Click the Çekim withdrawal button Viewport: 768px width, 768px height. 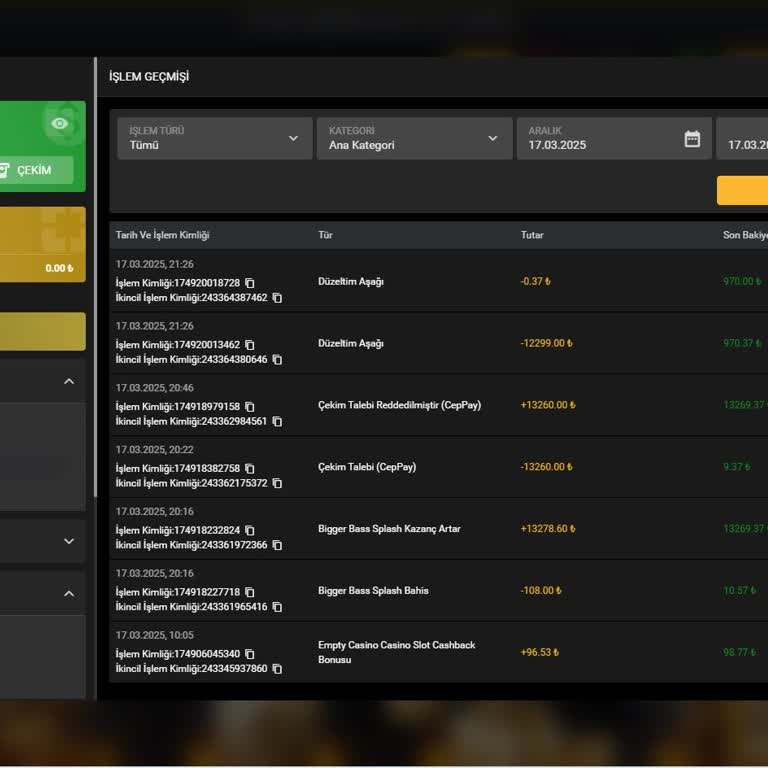pos(35,170)
